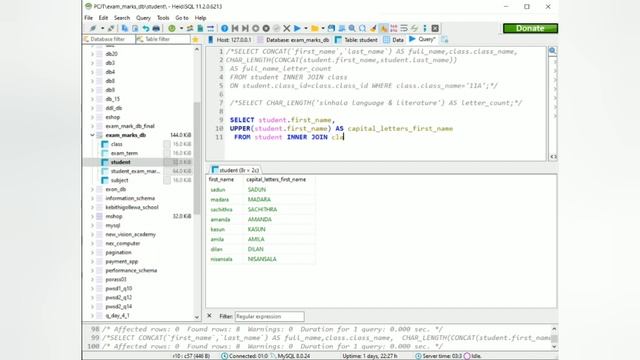This screenshot has height=360, width=640.
Task: Click the Replace text toolbar icon
Action: coord(362,28)
